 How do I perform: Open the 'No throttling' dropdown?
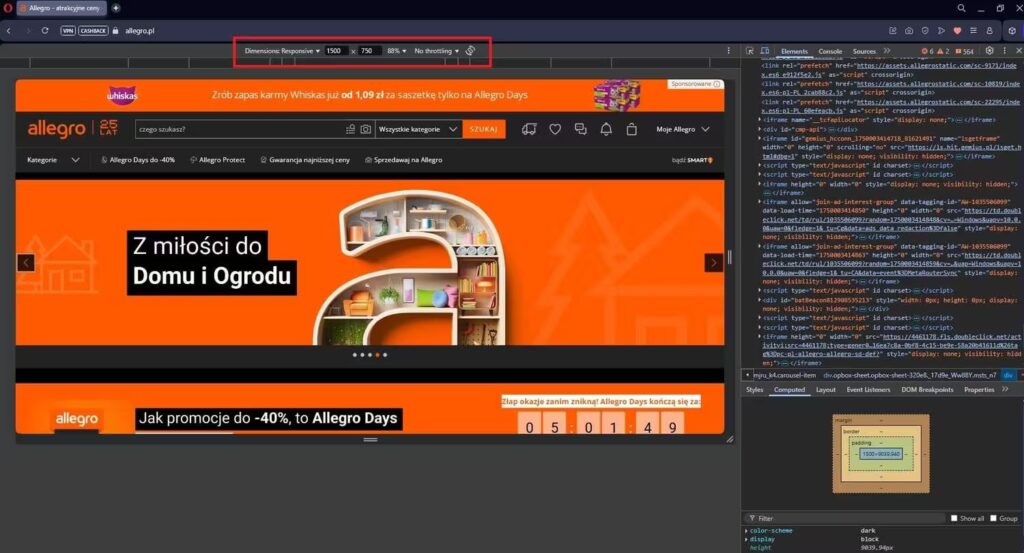[x=436, y=50]
